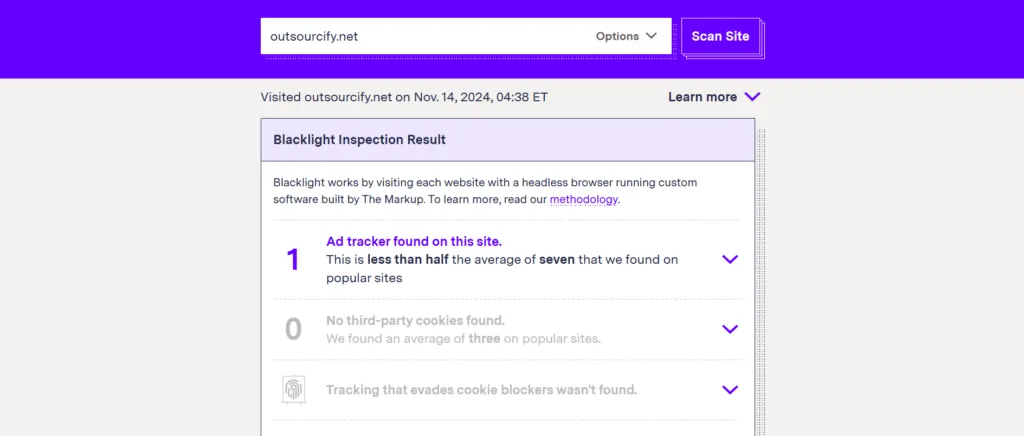Click the fingerprint tracking icon
Screen dimensions: 1024x436
click(293, 390)
